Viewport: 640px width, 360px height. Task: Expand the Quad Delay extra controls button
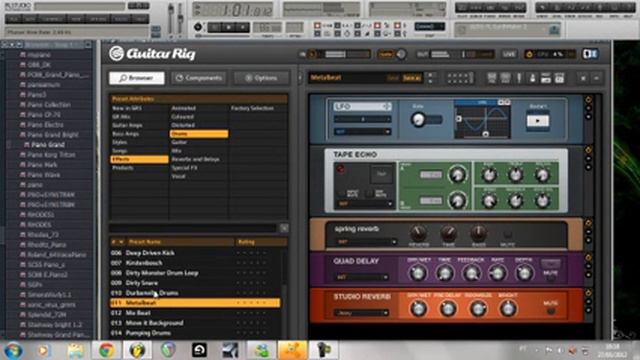tap(551, 263)
